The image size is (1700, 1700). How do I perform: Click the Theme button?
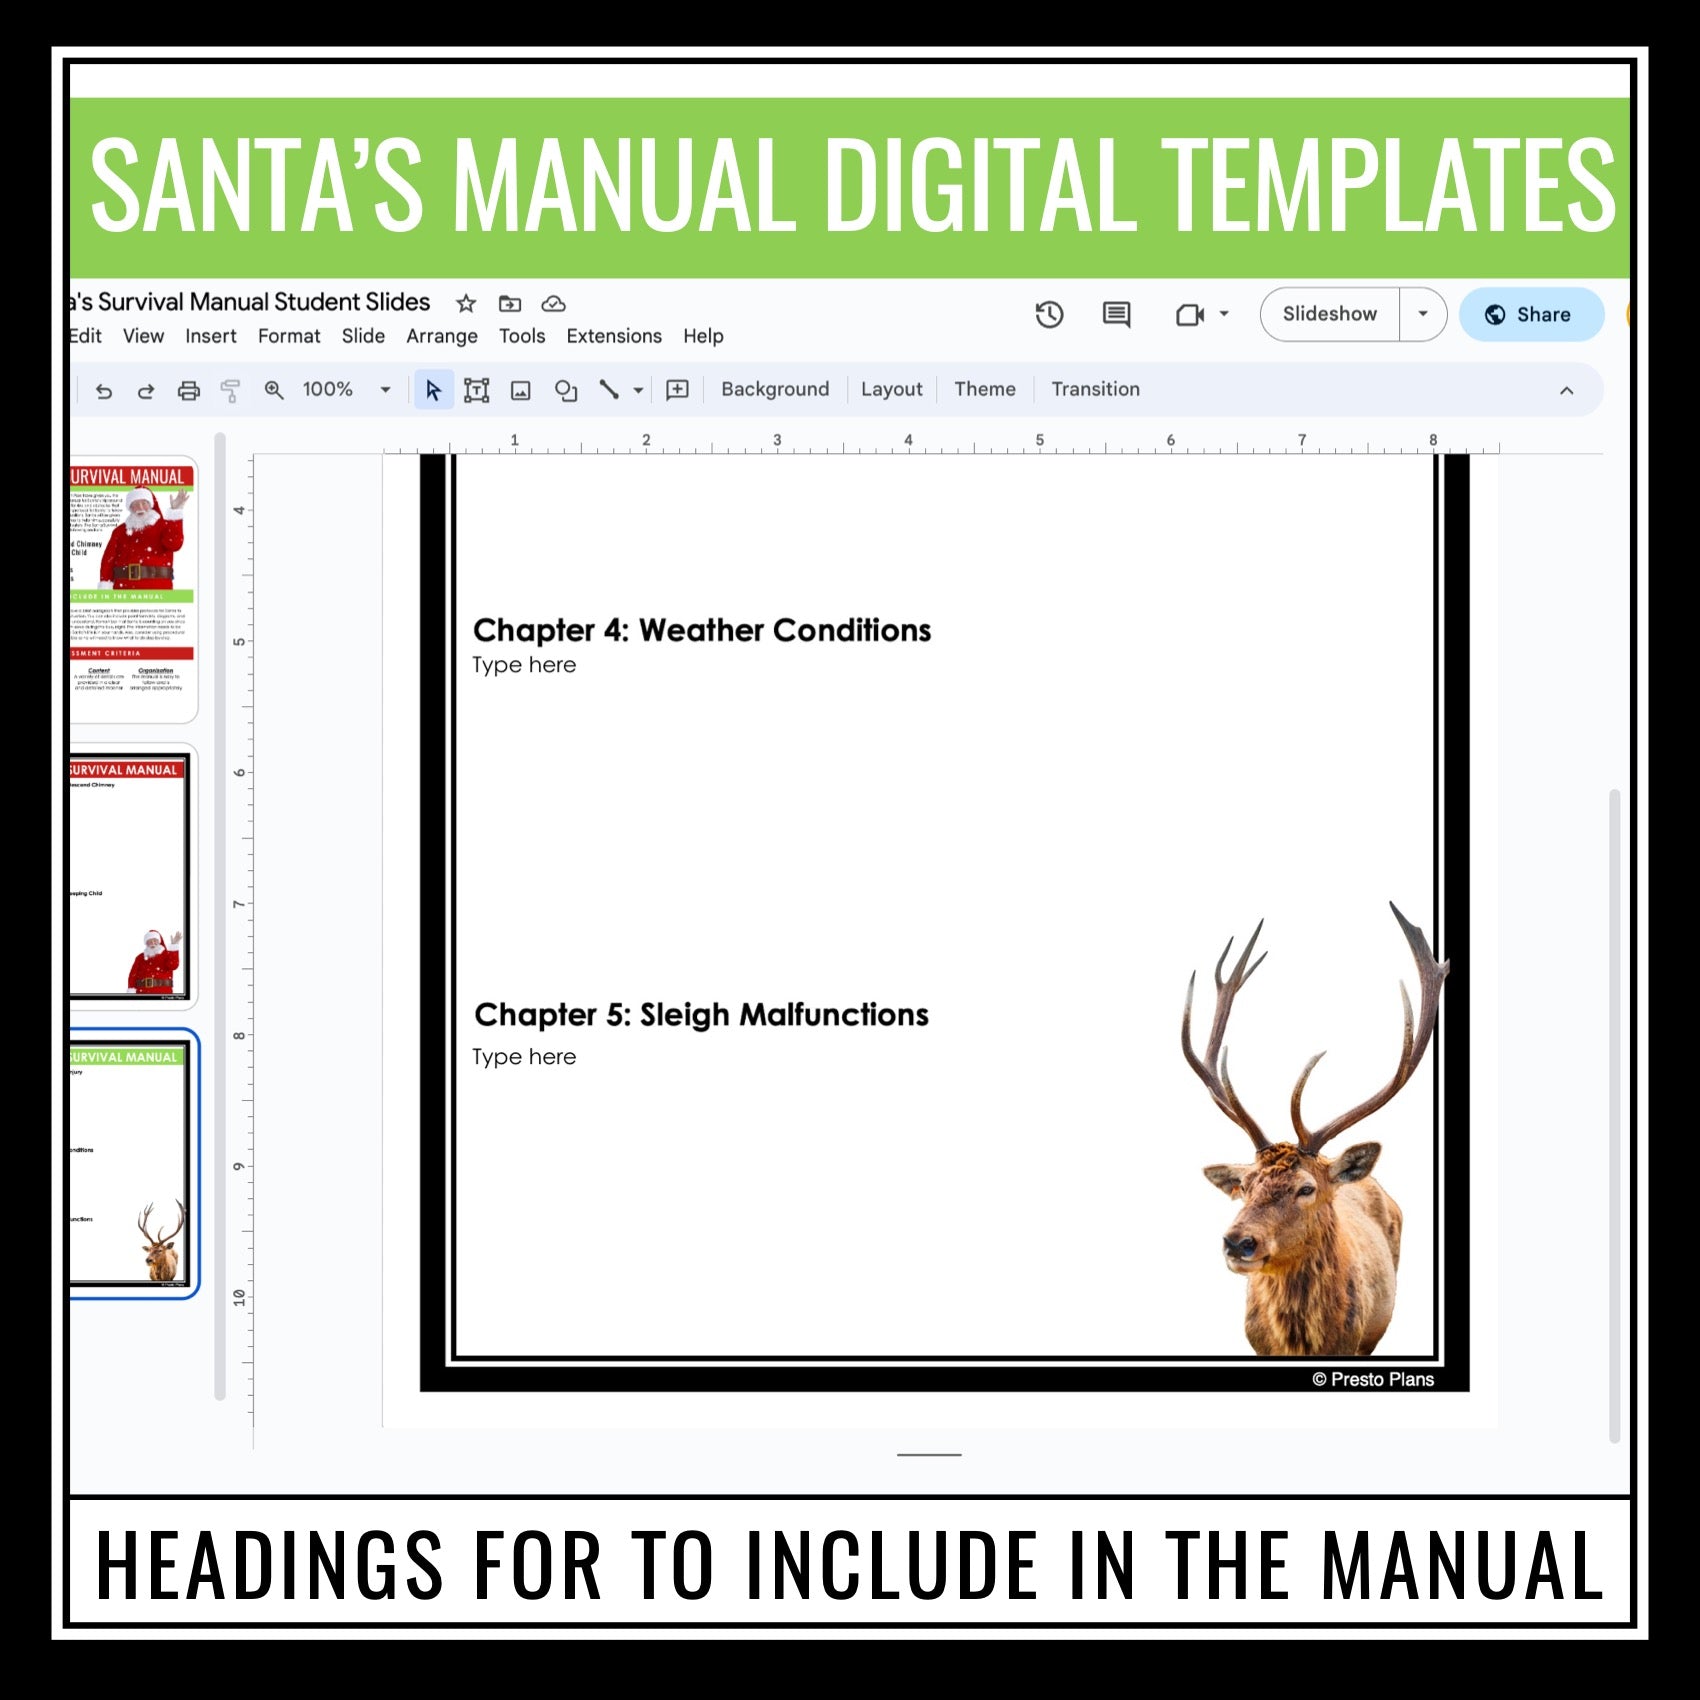(985, 389)
